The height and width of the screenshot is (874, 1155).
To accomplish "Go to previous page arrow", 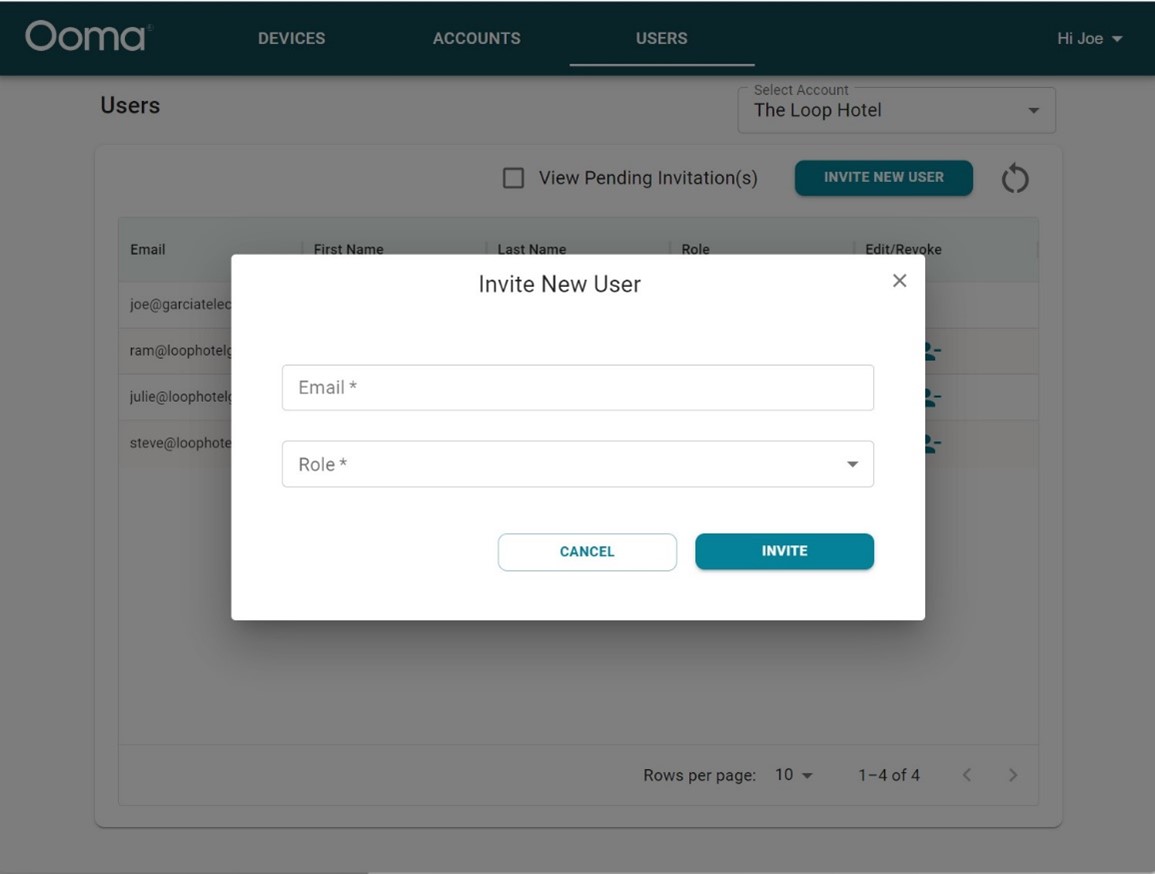I will click(x=967, y=775).
